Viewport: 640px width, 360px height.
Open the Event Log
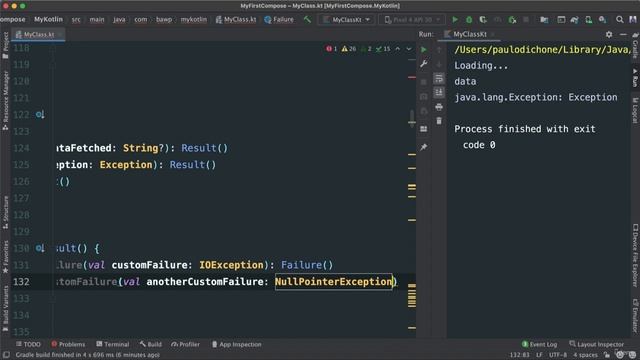tap(539, 344)
